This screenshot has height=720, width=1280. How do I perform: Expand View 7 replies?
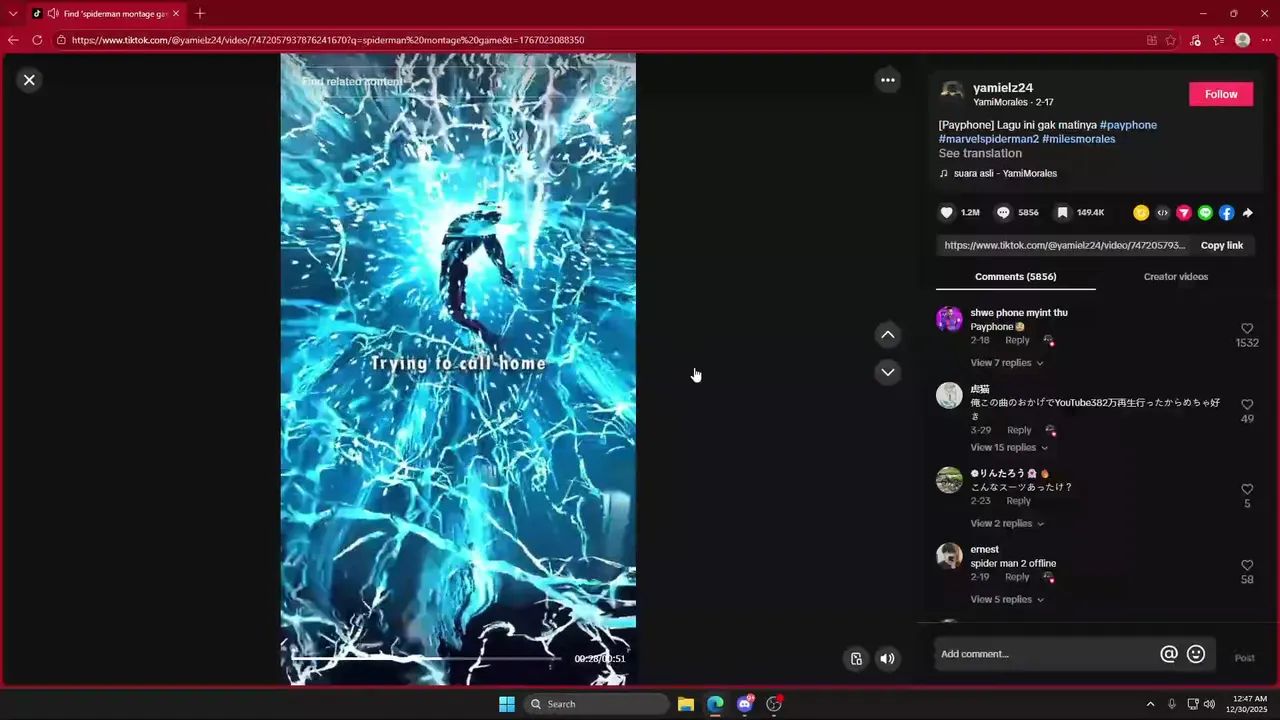tap(1006, 363)
